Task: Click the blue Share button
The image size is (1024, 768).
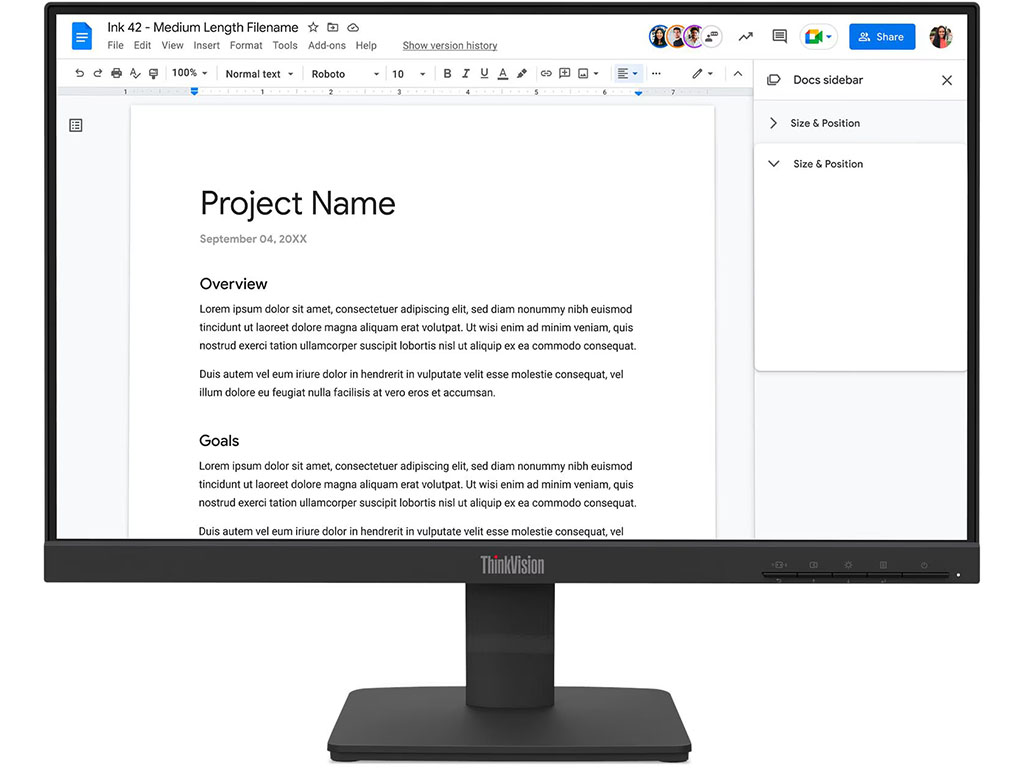Action: coord(881,37)
